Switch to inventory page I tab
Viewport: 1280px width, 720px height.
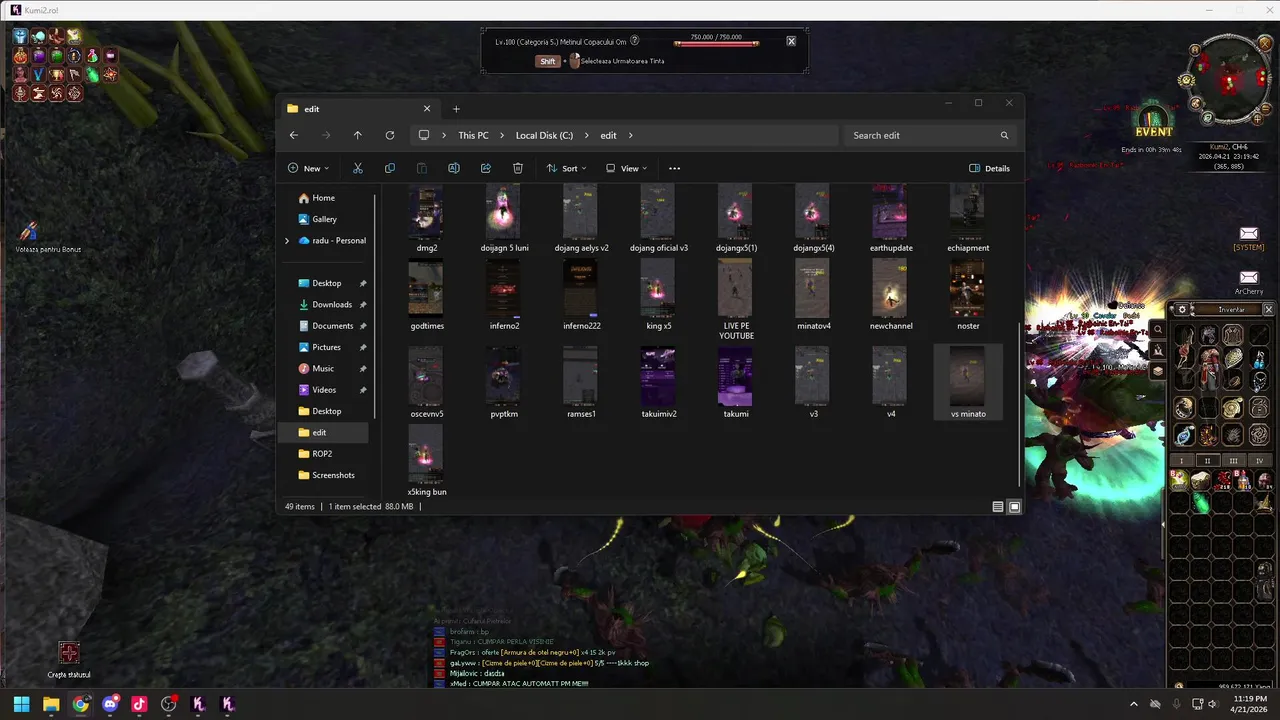pyautogui.click(x=1182, y=461)
